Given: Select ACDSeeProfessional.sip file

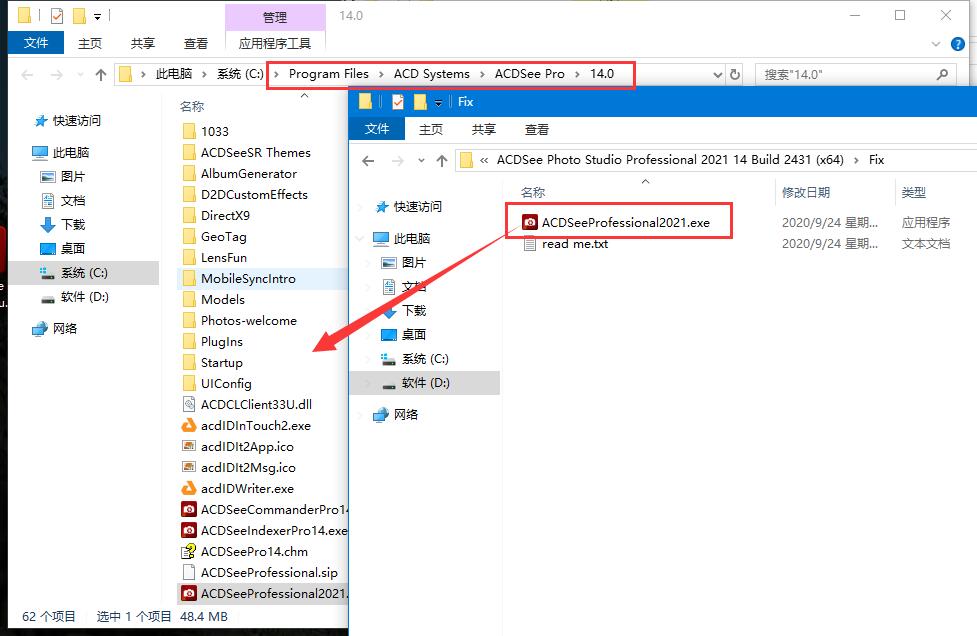Looking at the screenshot, I should point(260,572).
